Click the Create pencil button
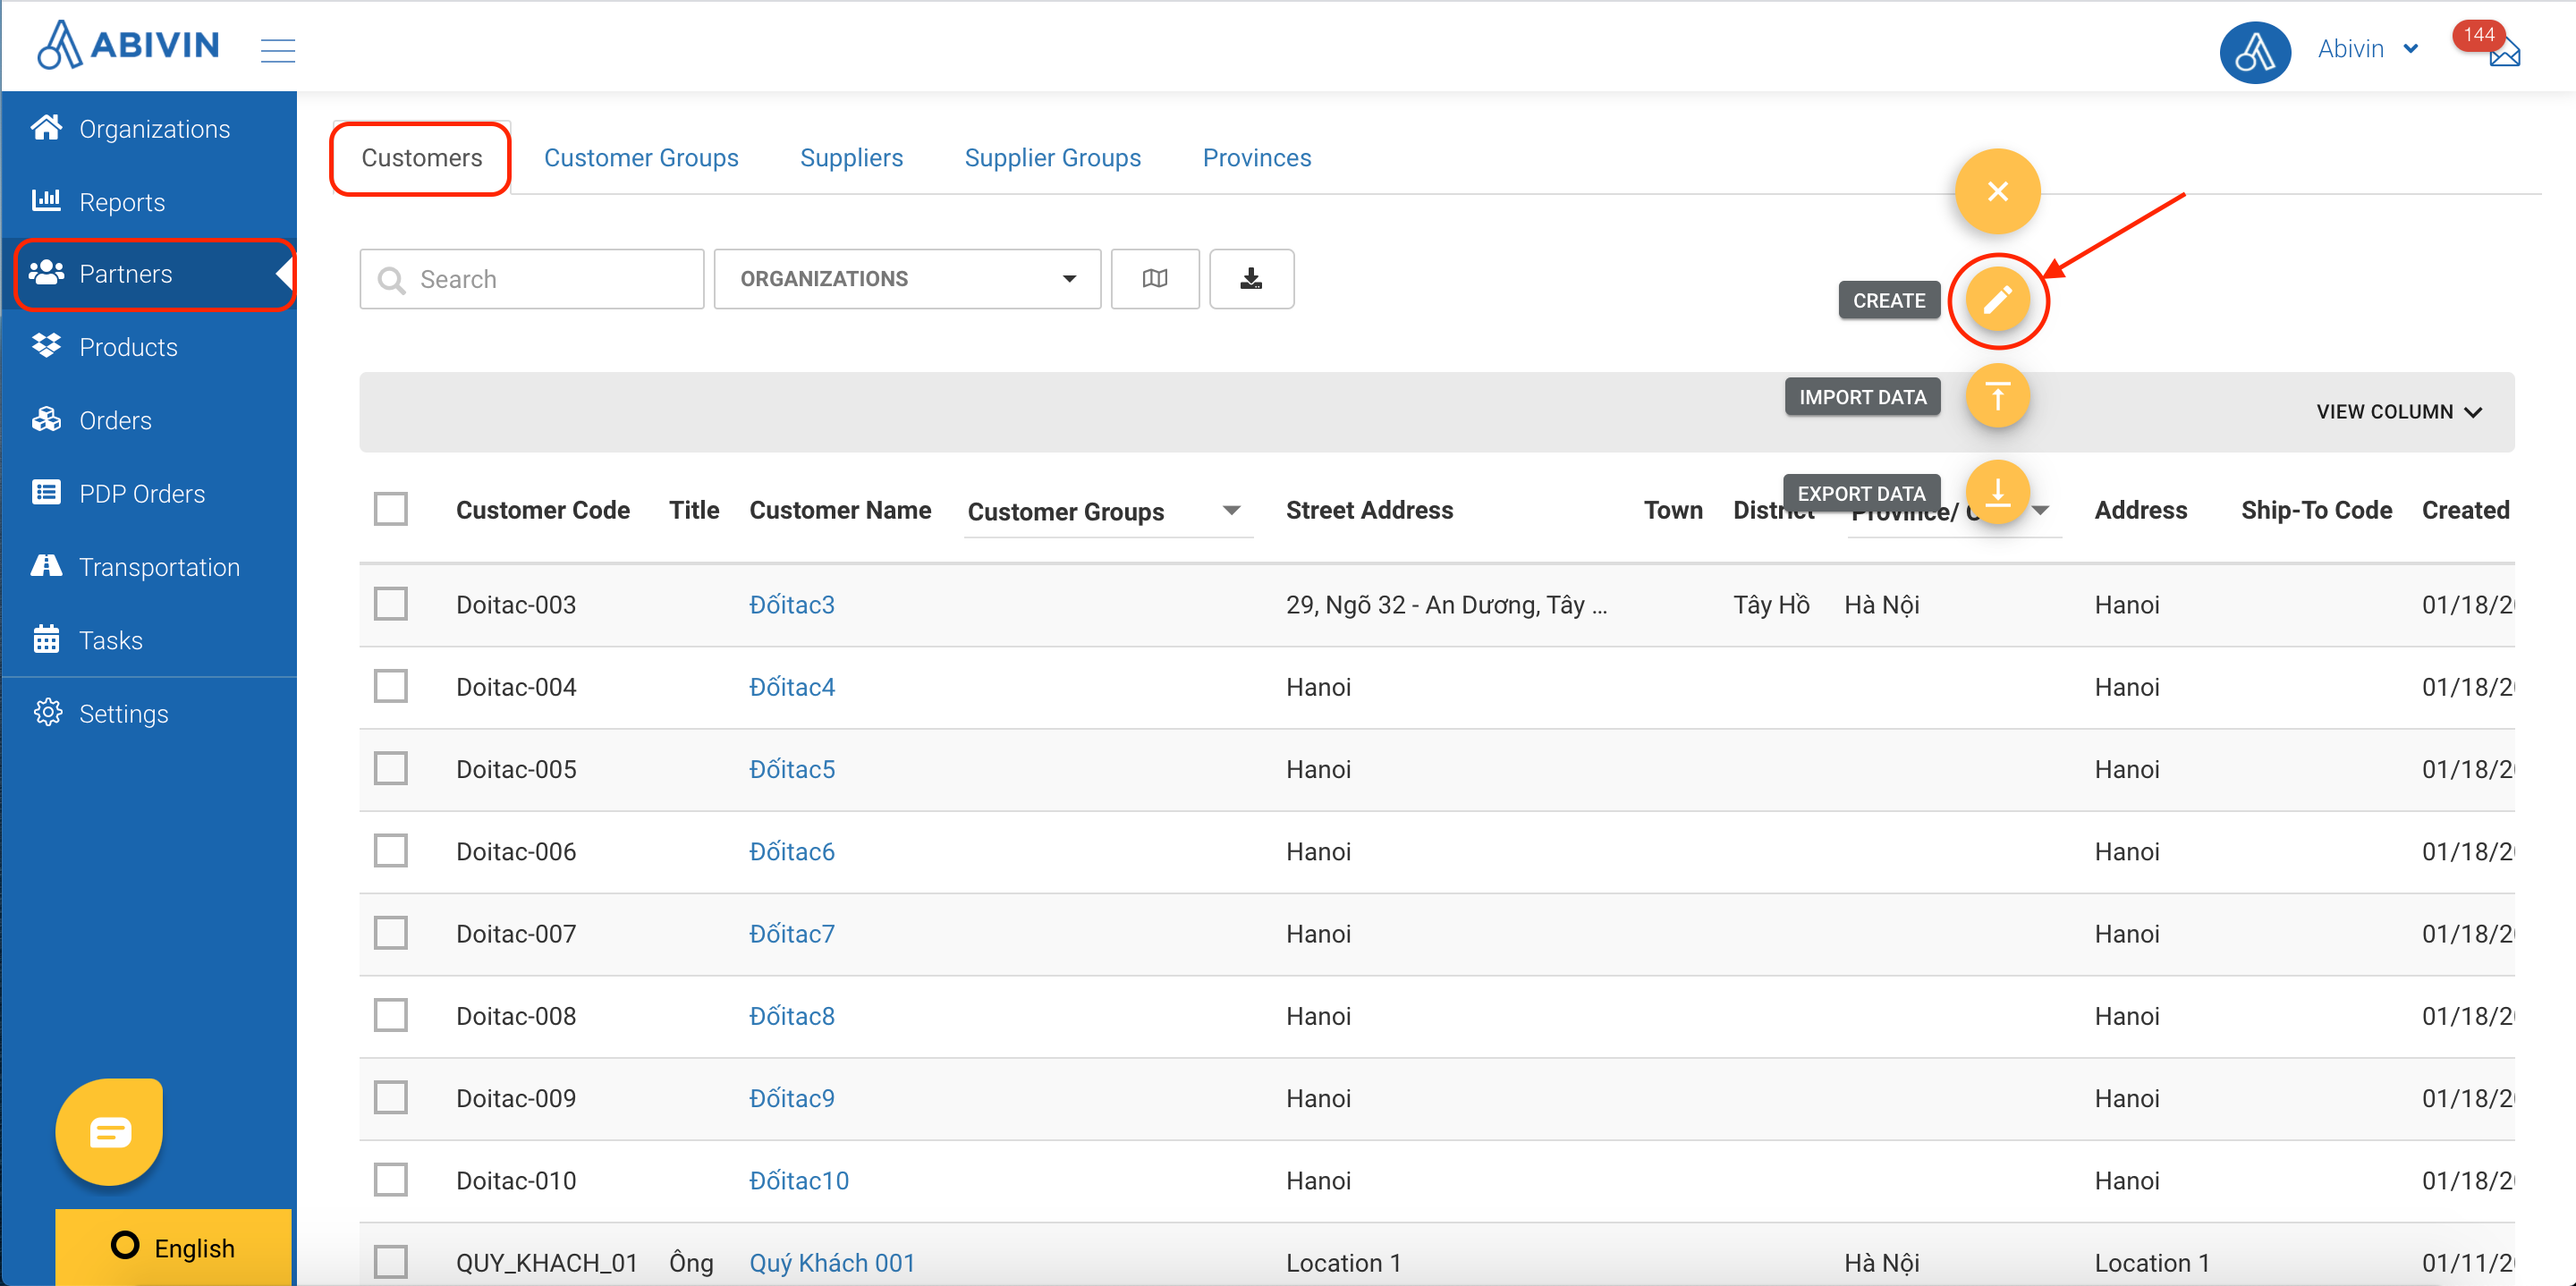This screenshot has height=1286, width=2576. coord(1997,300)
